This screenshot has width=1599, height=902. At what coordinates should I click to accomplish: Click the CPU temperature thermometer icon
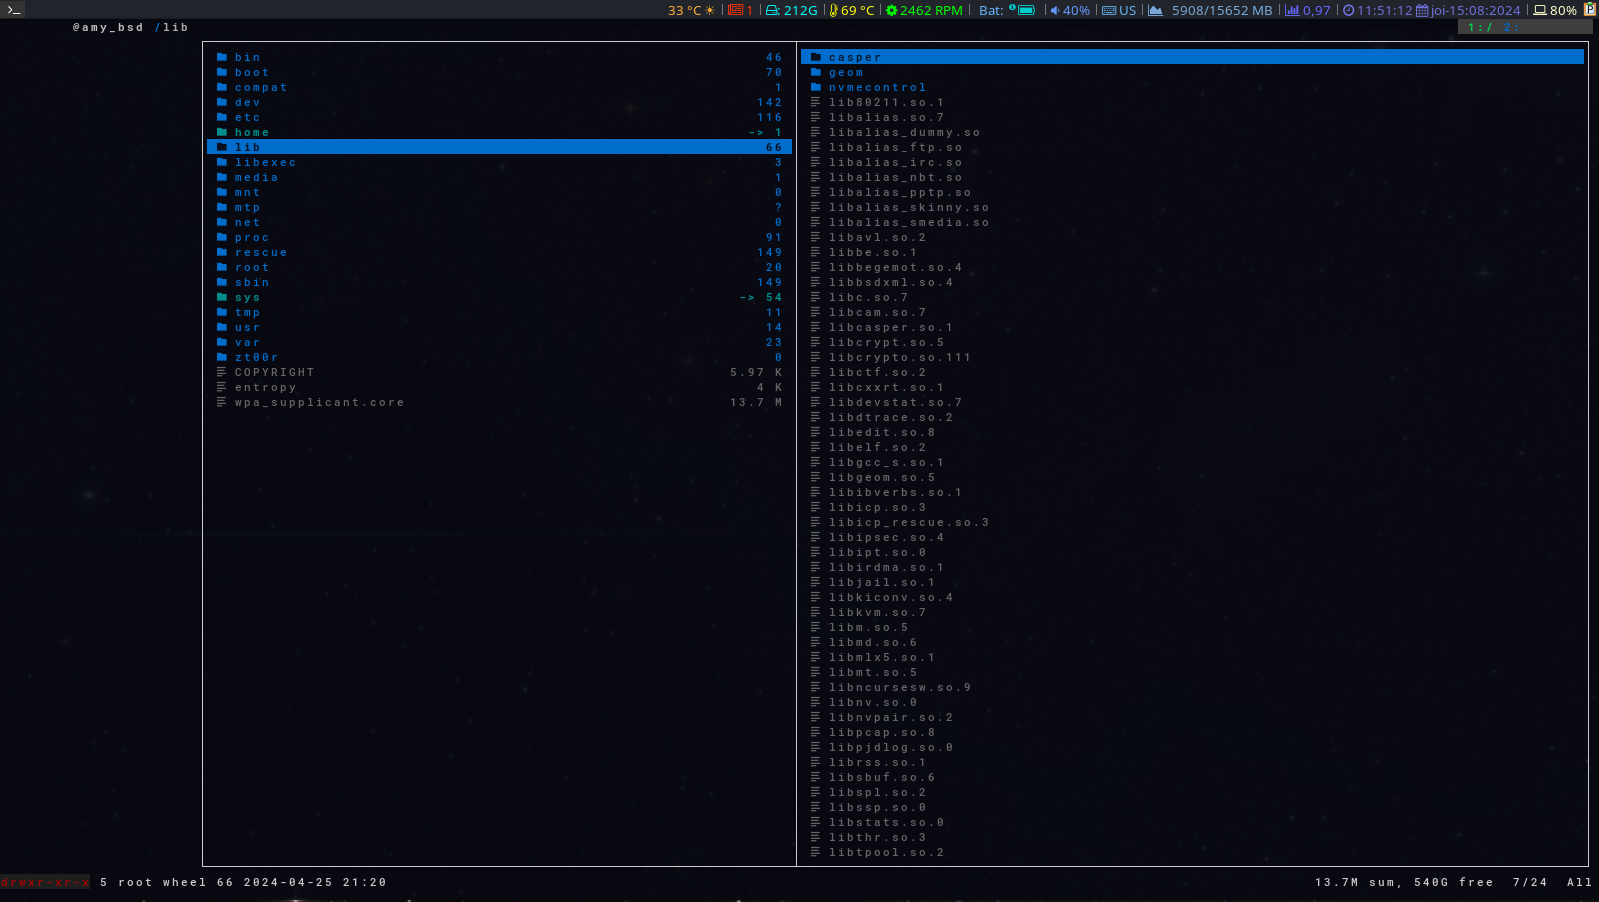(x=834, y=10)
